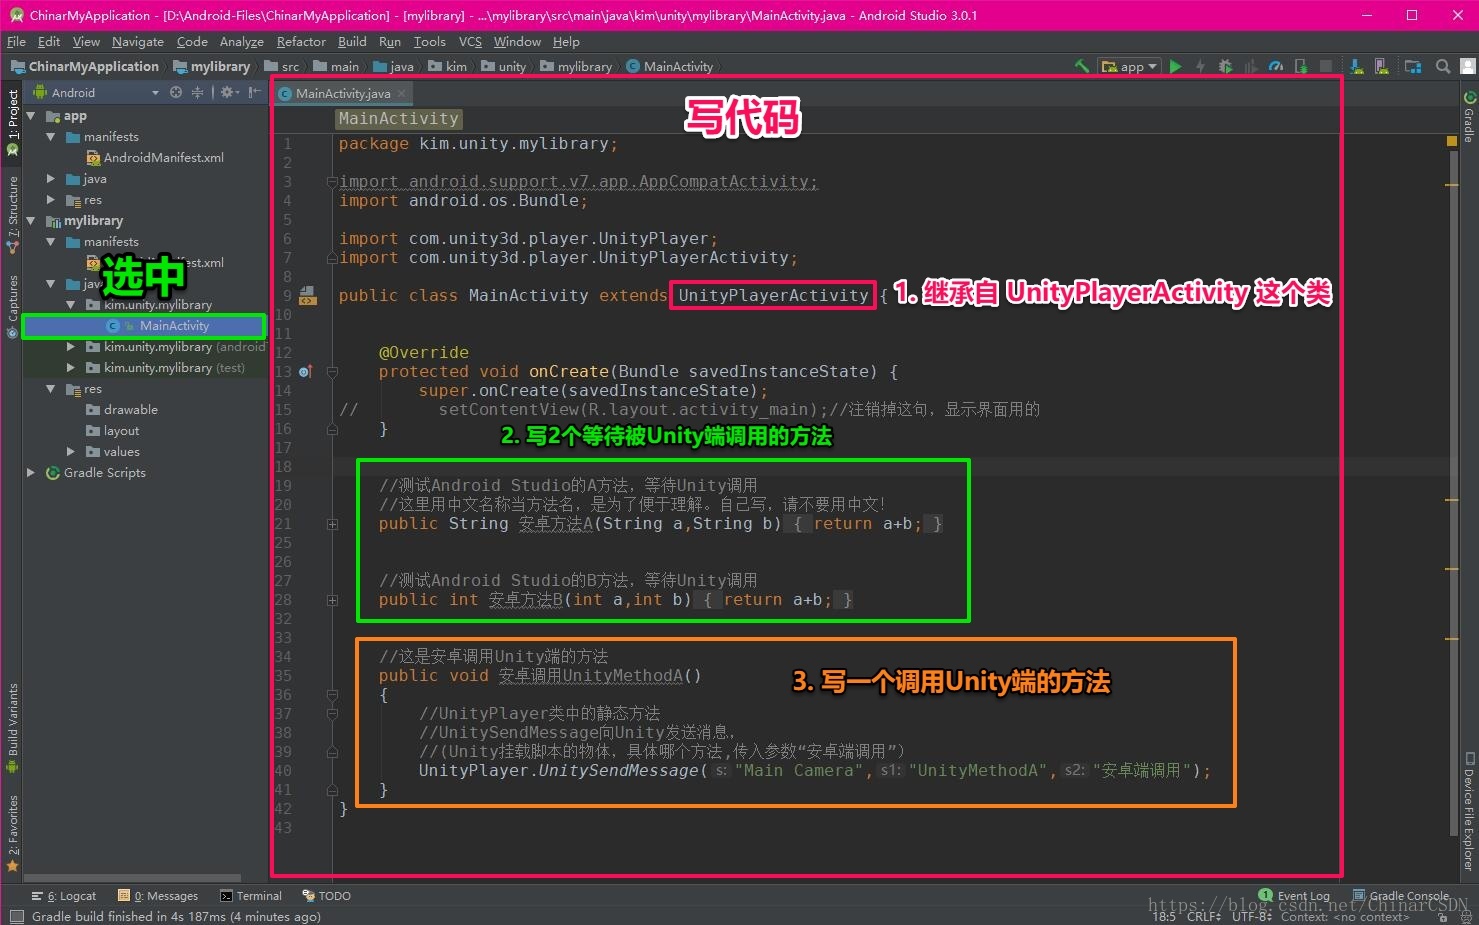Expand kim.unity.mylibrary (test) package
Image resolution: width=1479 pixels, height=925 pixels.
click(x=70, y=368)
